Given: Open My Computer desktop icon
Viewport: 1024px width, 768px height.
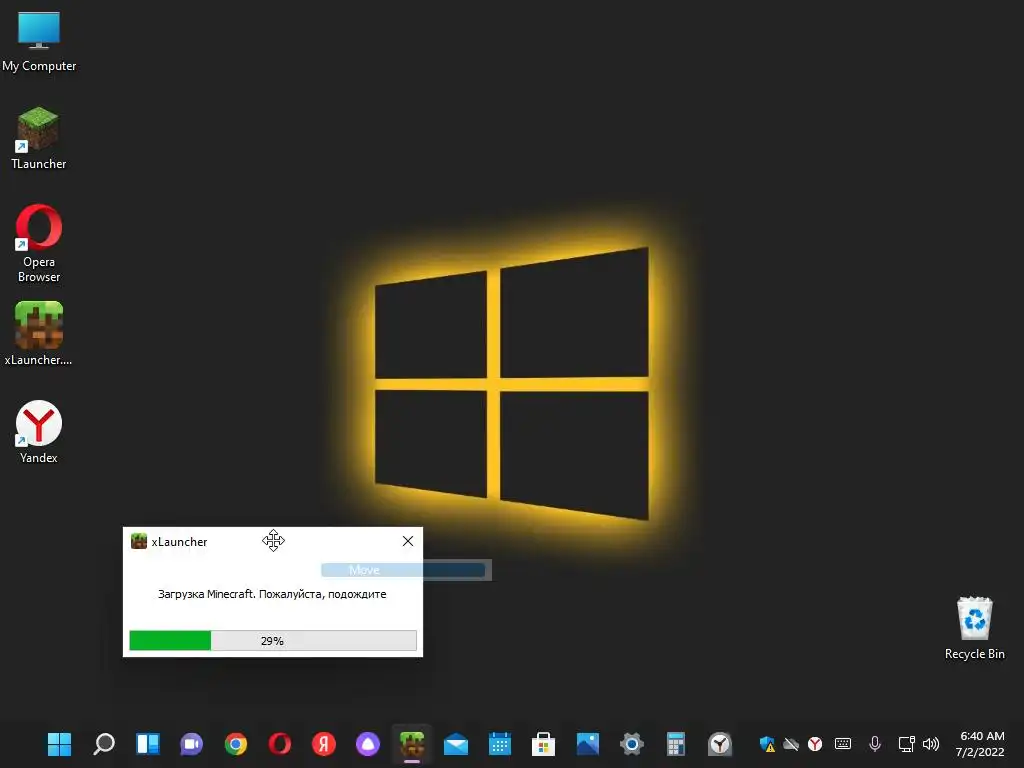Looking at the screenshot, I should click(x=39, y=41).
